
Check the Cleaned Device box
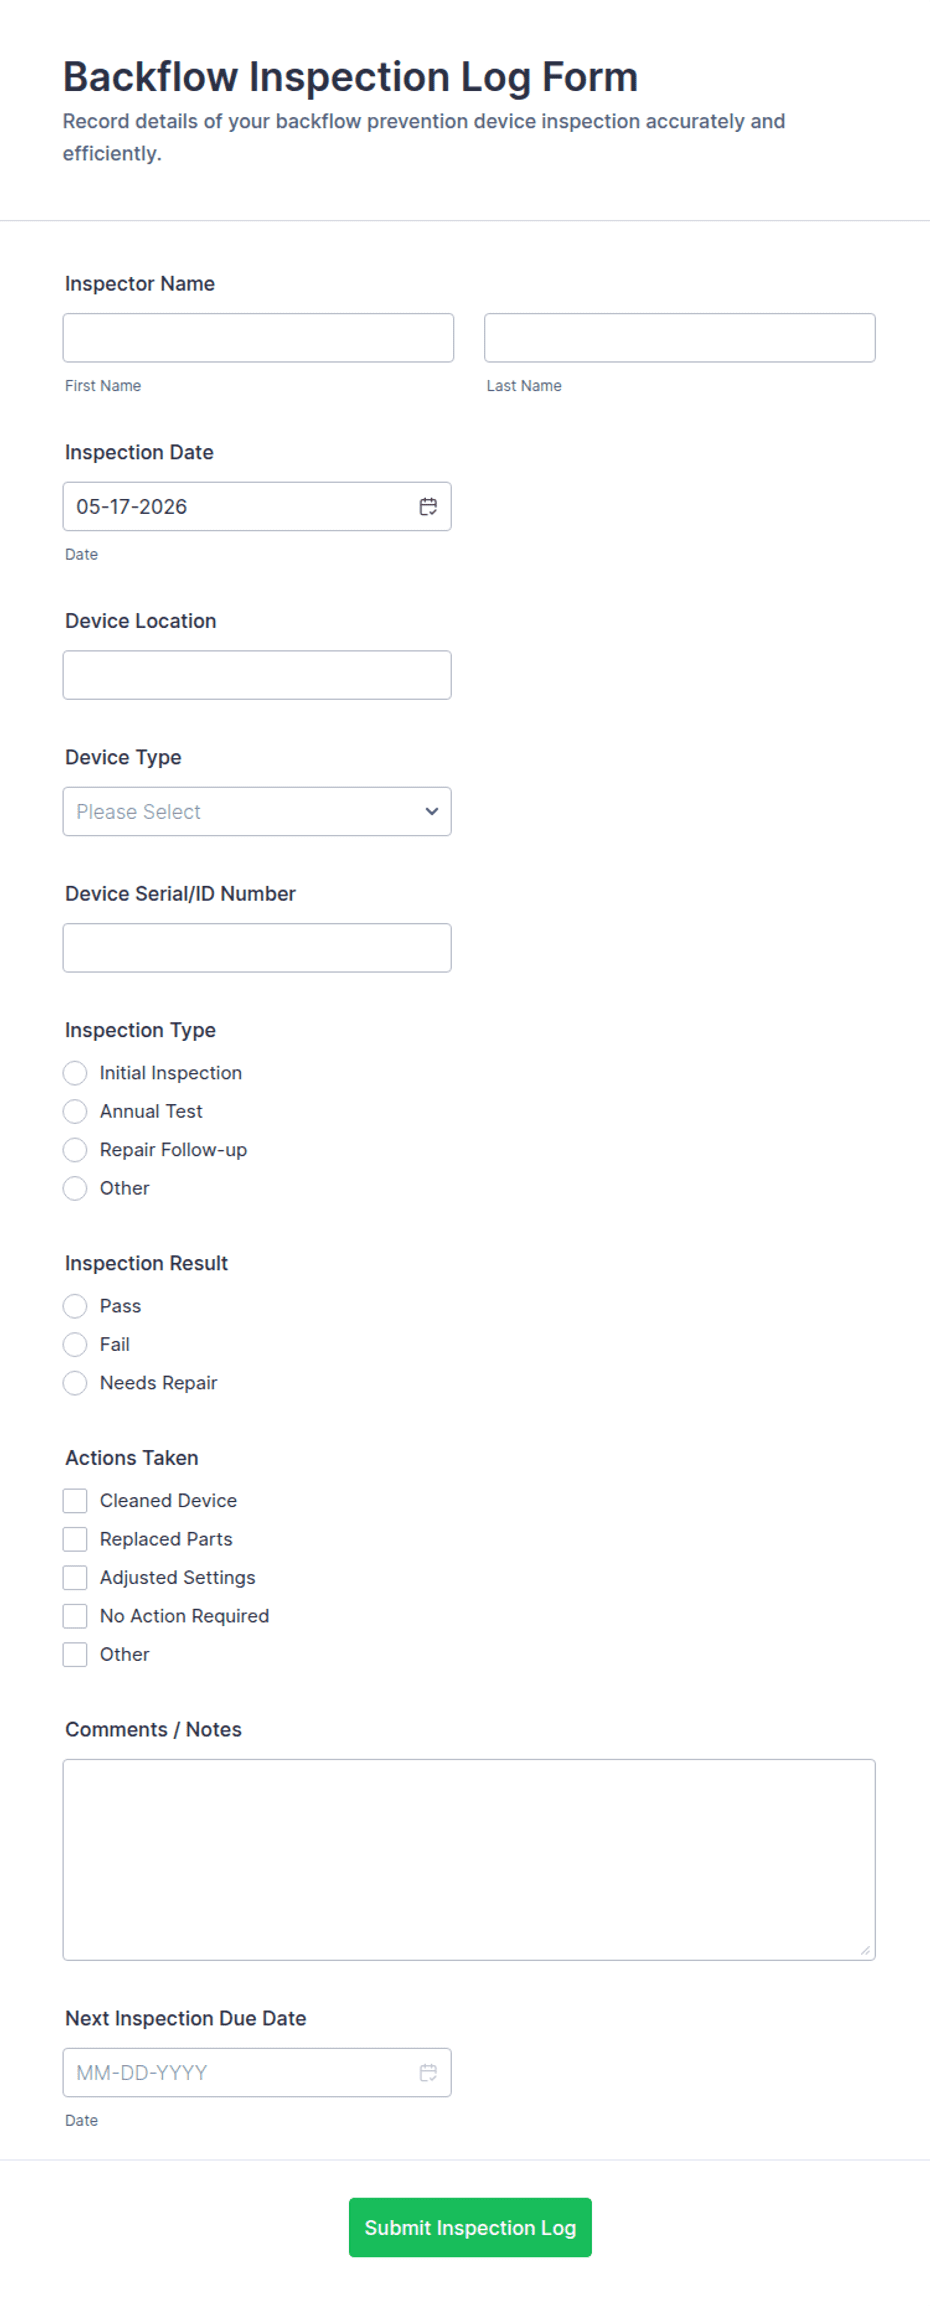click(x=75, y=1501)
